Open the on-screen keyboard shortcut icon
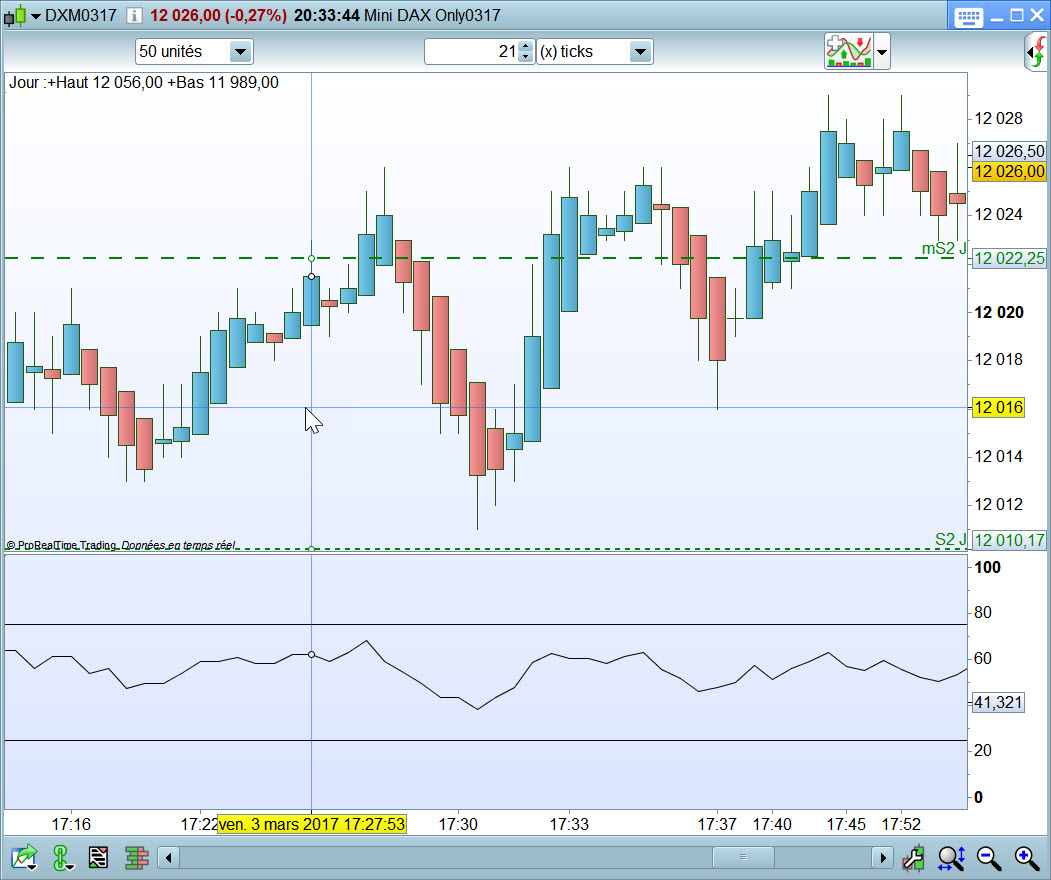This screenshot has height=880, width=1051. pos(967,17)
